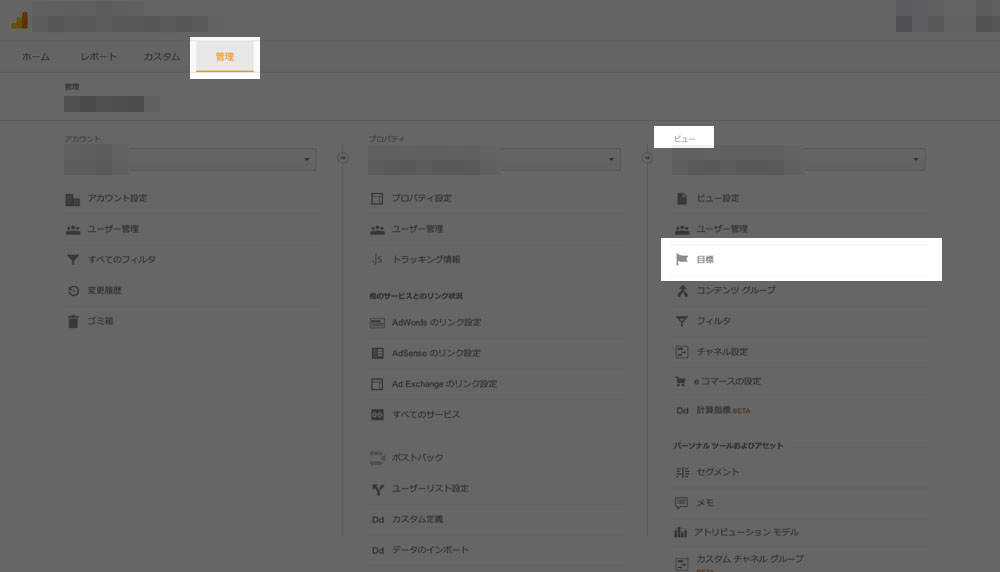This screenshot has height=572, width=1000.
Task: Open アカウント設定
Action: [x=117, y=198]
